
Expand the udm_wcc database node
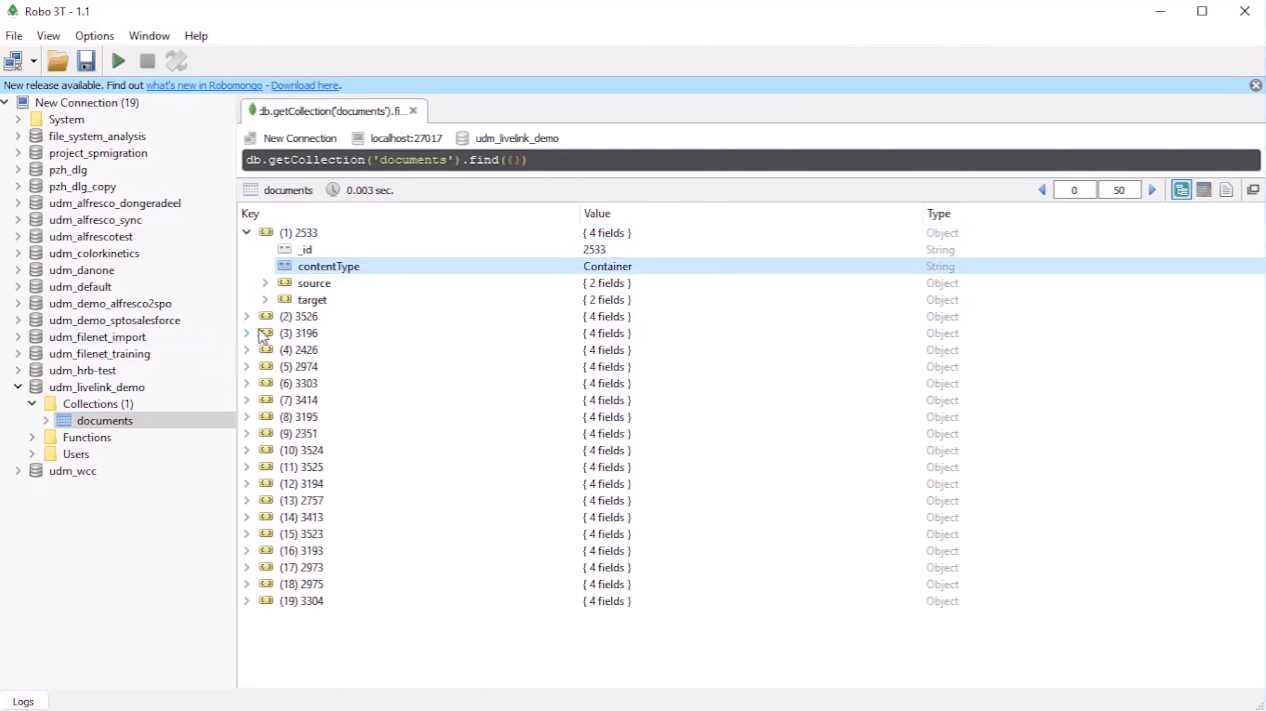[x=17, y=471]
